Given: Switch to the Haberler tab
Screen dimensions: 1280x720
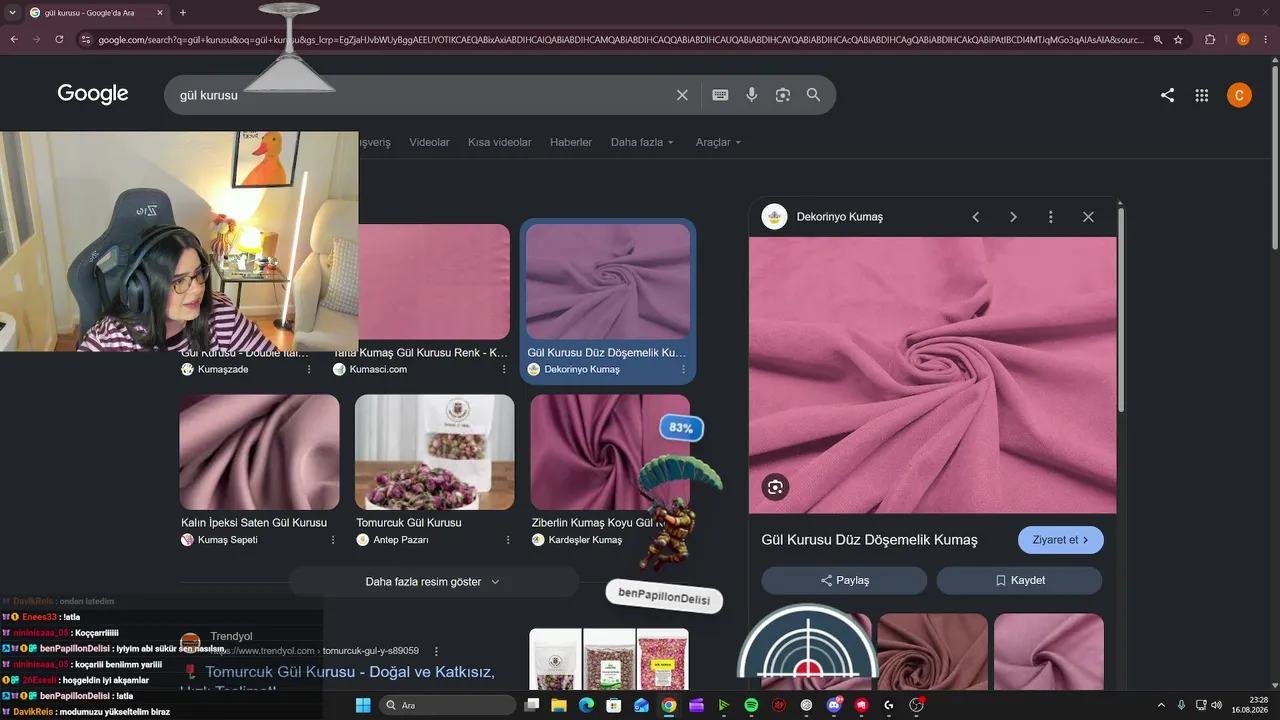Looking at the screenshot, I should click(x=571, y=142).
